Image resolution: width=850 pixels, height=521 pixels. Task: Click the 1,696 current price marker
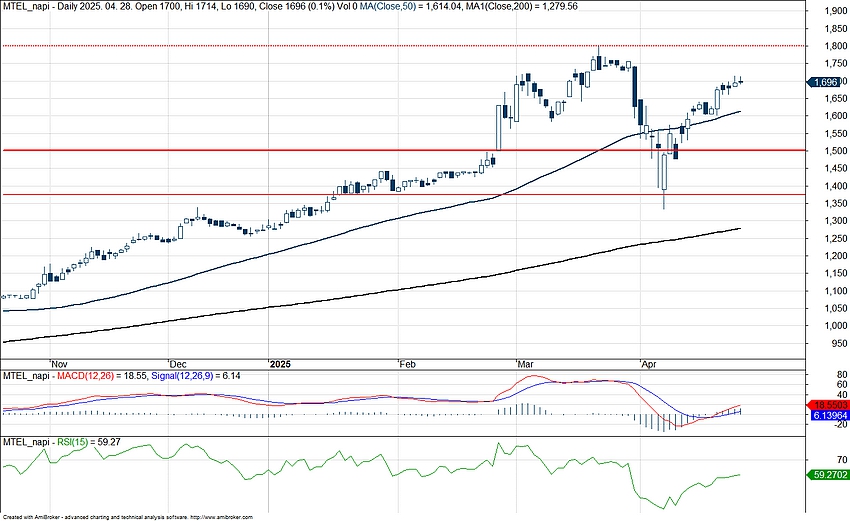pos(825,82)
